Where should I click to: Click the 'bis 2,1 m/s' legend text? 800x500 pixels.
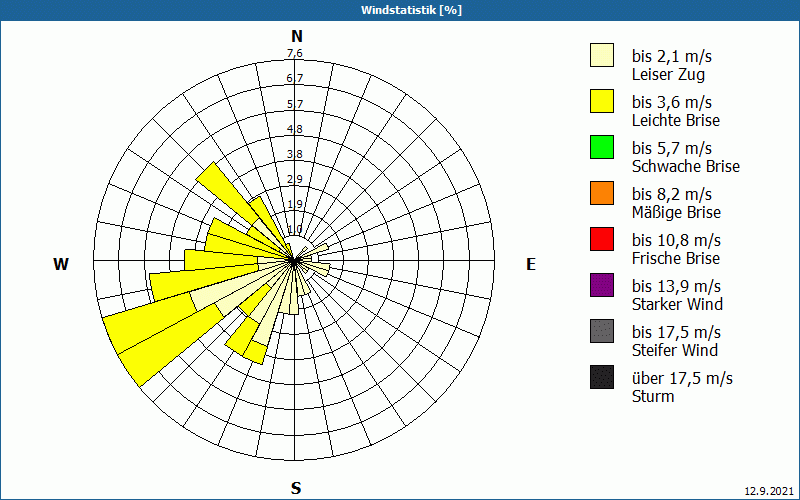671,56
